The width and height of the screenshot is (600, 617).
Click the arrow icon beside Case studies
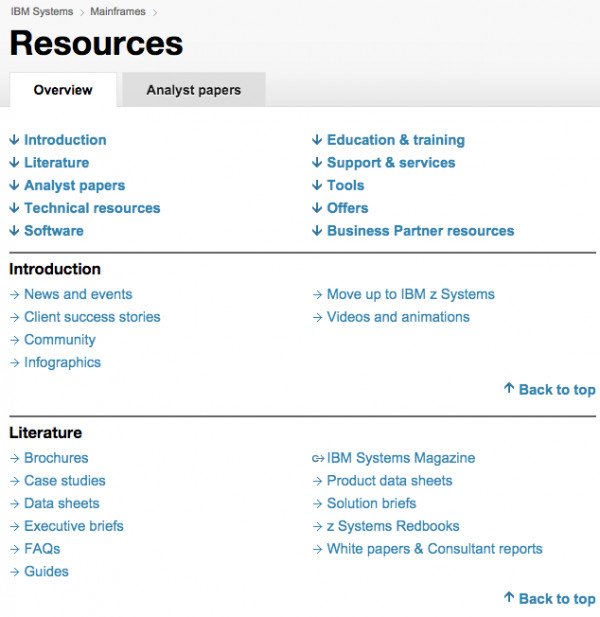coord(15,481)
